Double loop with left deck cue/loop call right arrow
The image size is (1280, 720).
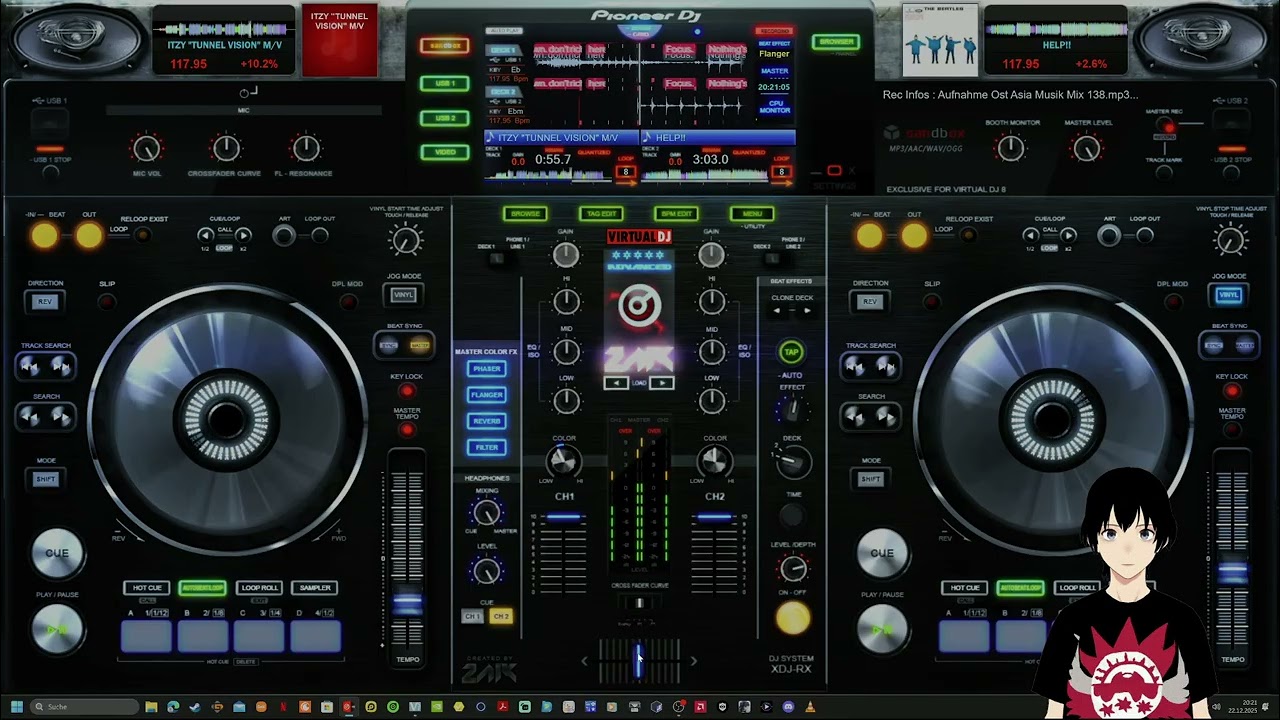tap(243, 236)
